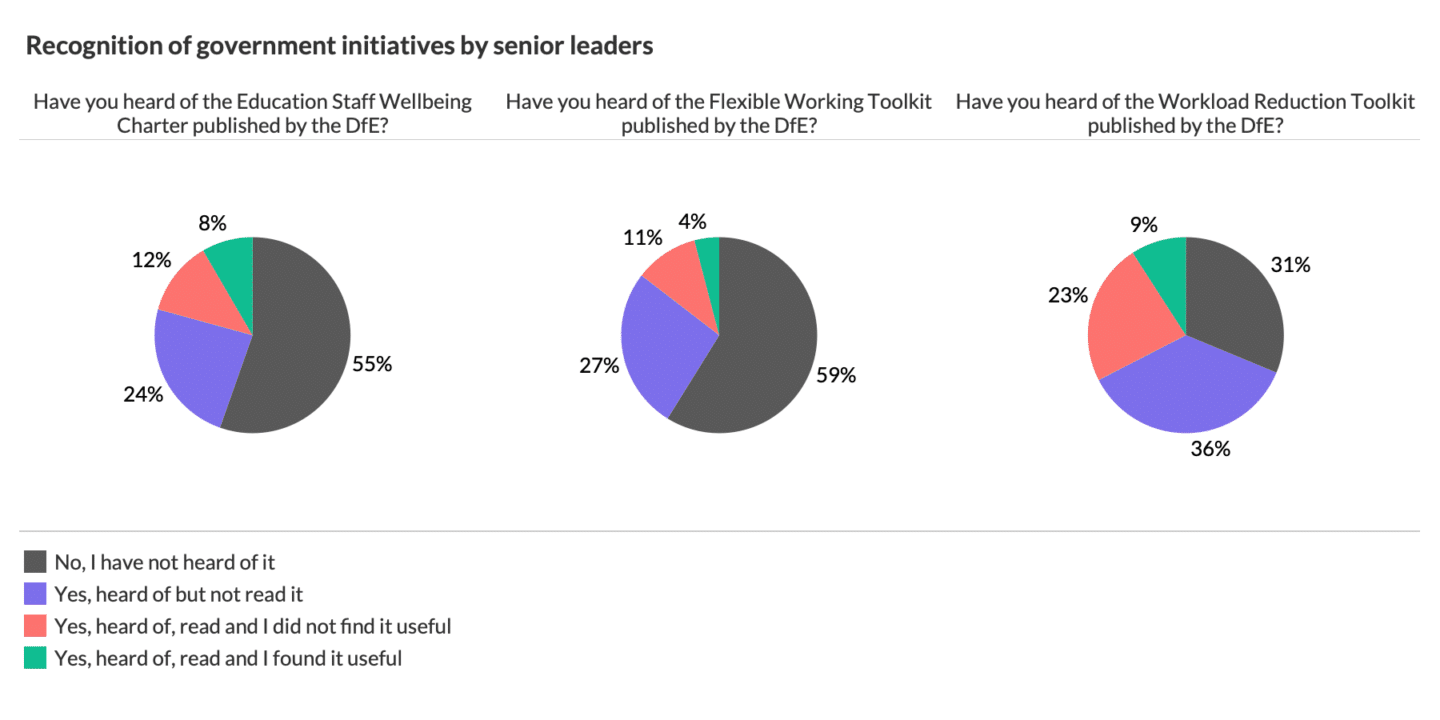Click the purple 'heard of but not read it' legend swatch
The image size is (1440, 720).
click(35, 594)
